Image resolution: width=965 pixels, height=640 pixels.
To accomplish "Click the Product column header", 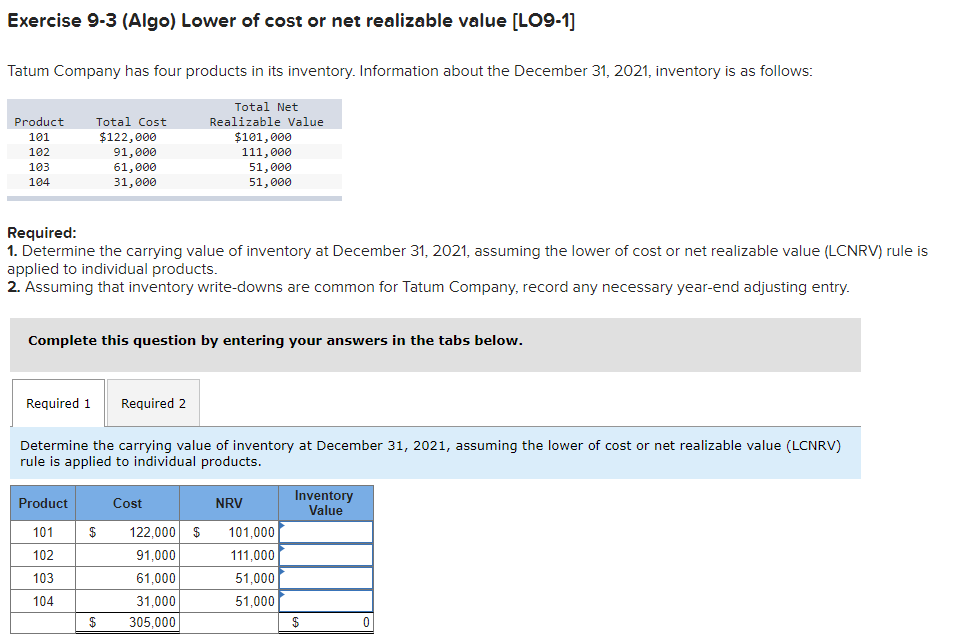I will [x=42, y=503].
